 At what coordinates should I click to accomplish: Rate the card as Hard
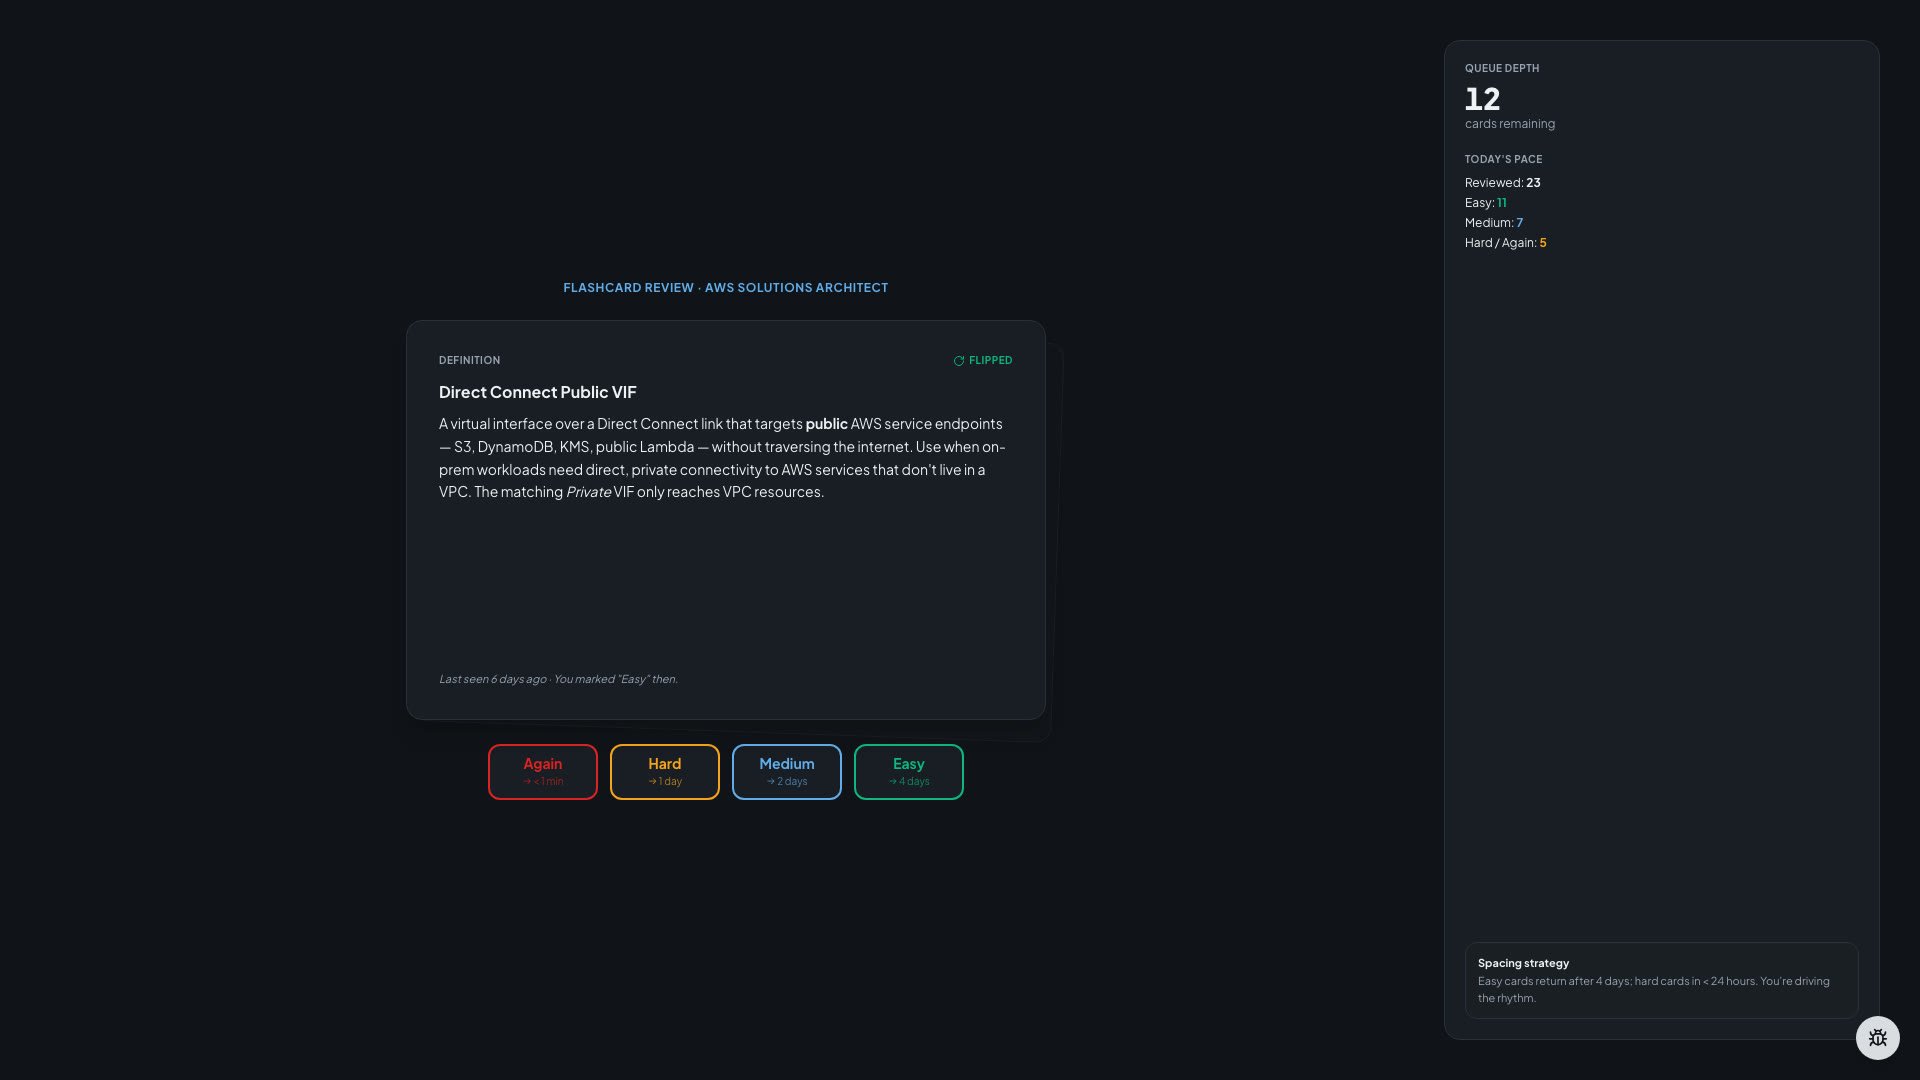click(665, 772)
